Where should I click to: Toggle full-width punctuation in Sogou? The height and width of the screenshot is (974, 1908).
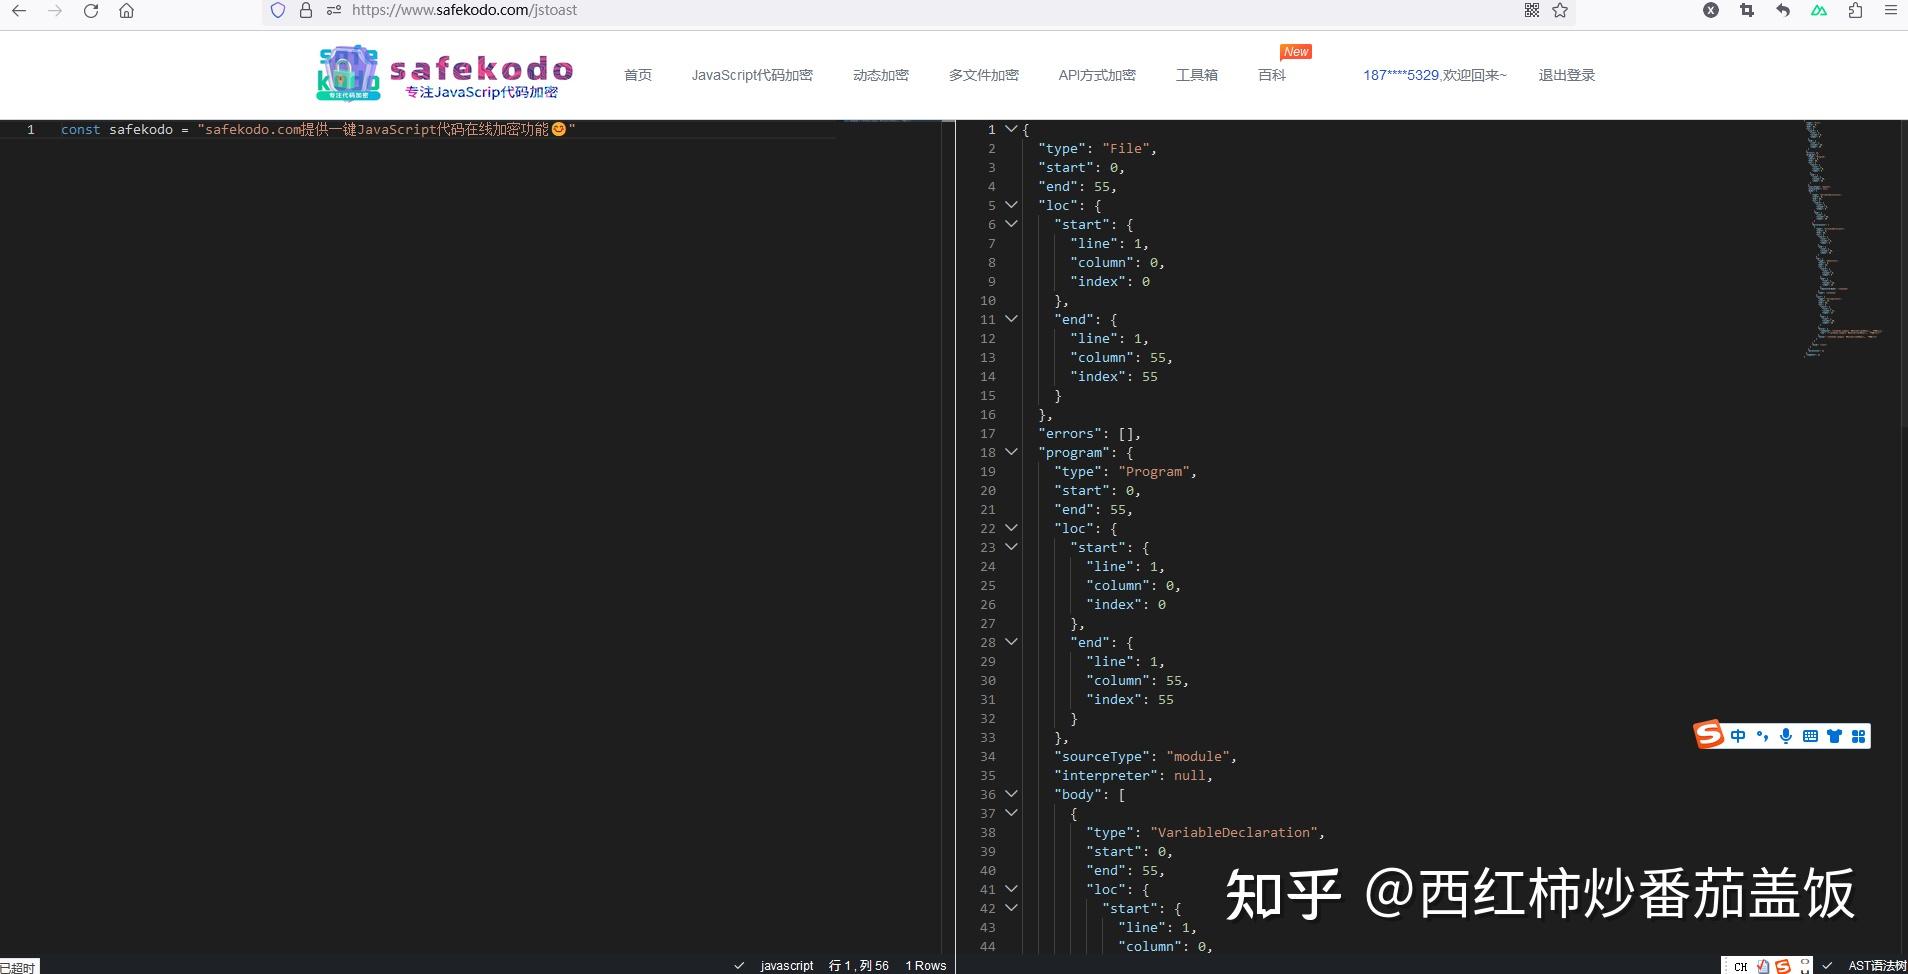(1760, 736)
